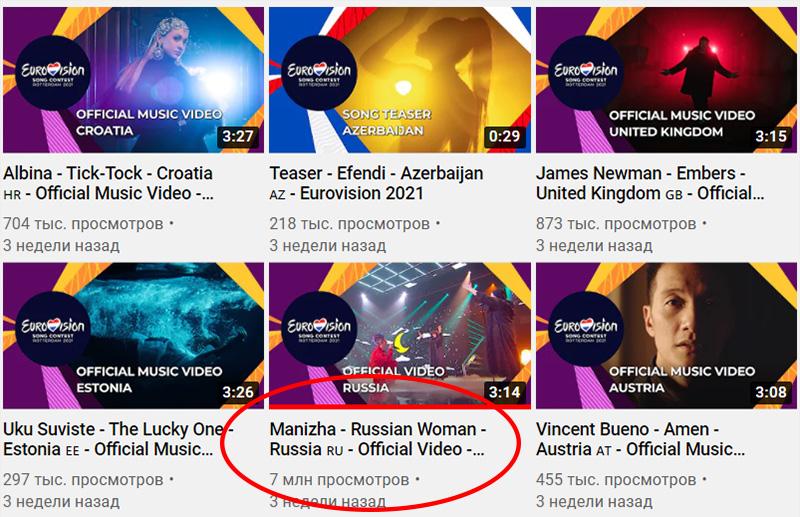Open the Croatia official music video thumbnail
Image resolution: width=800 pixels, height=517 pixels.
pyautogui.click(x=134, y=80)
